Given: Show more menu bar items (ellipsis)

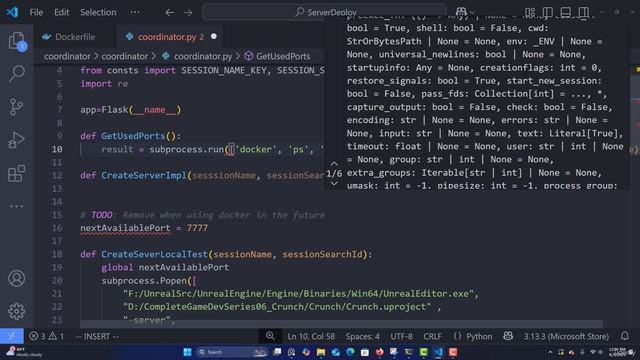Looking at the screenshot, I should point(135,12).
